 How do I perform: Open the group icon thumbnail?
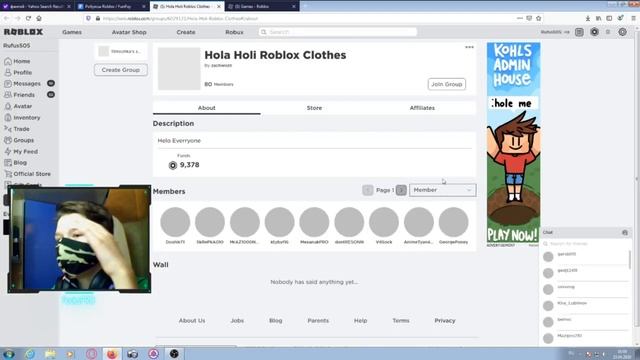click(x=179, y=69)
